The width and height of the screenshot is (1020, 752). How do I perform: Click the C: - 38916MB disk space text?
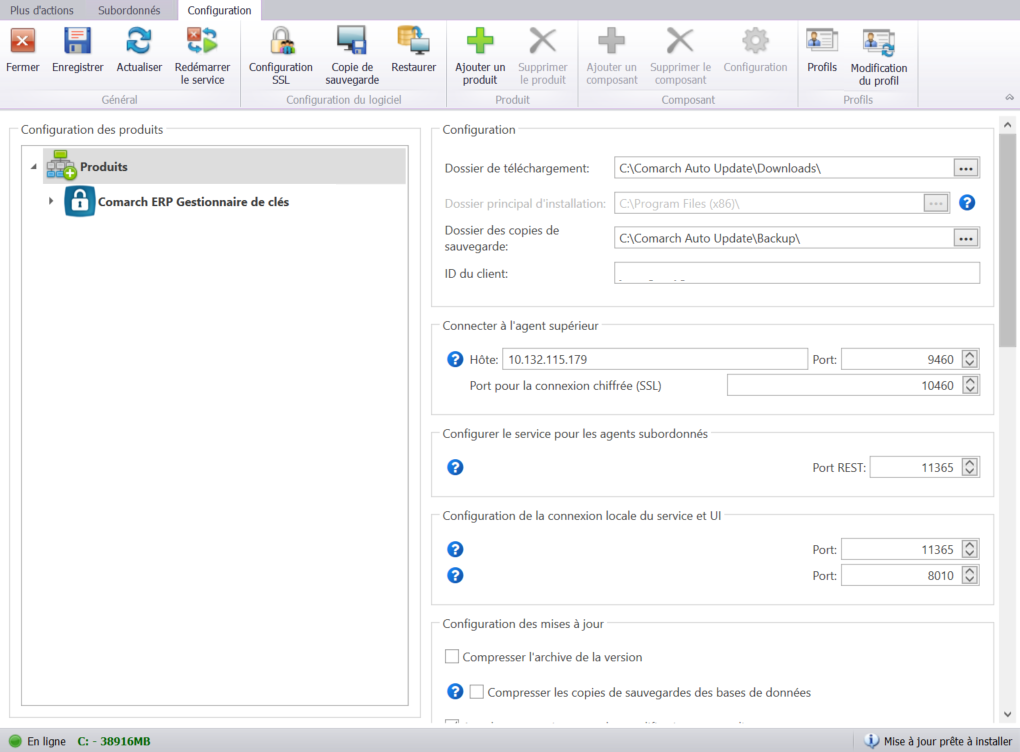[x=114, y=741]
